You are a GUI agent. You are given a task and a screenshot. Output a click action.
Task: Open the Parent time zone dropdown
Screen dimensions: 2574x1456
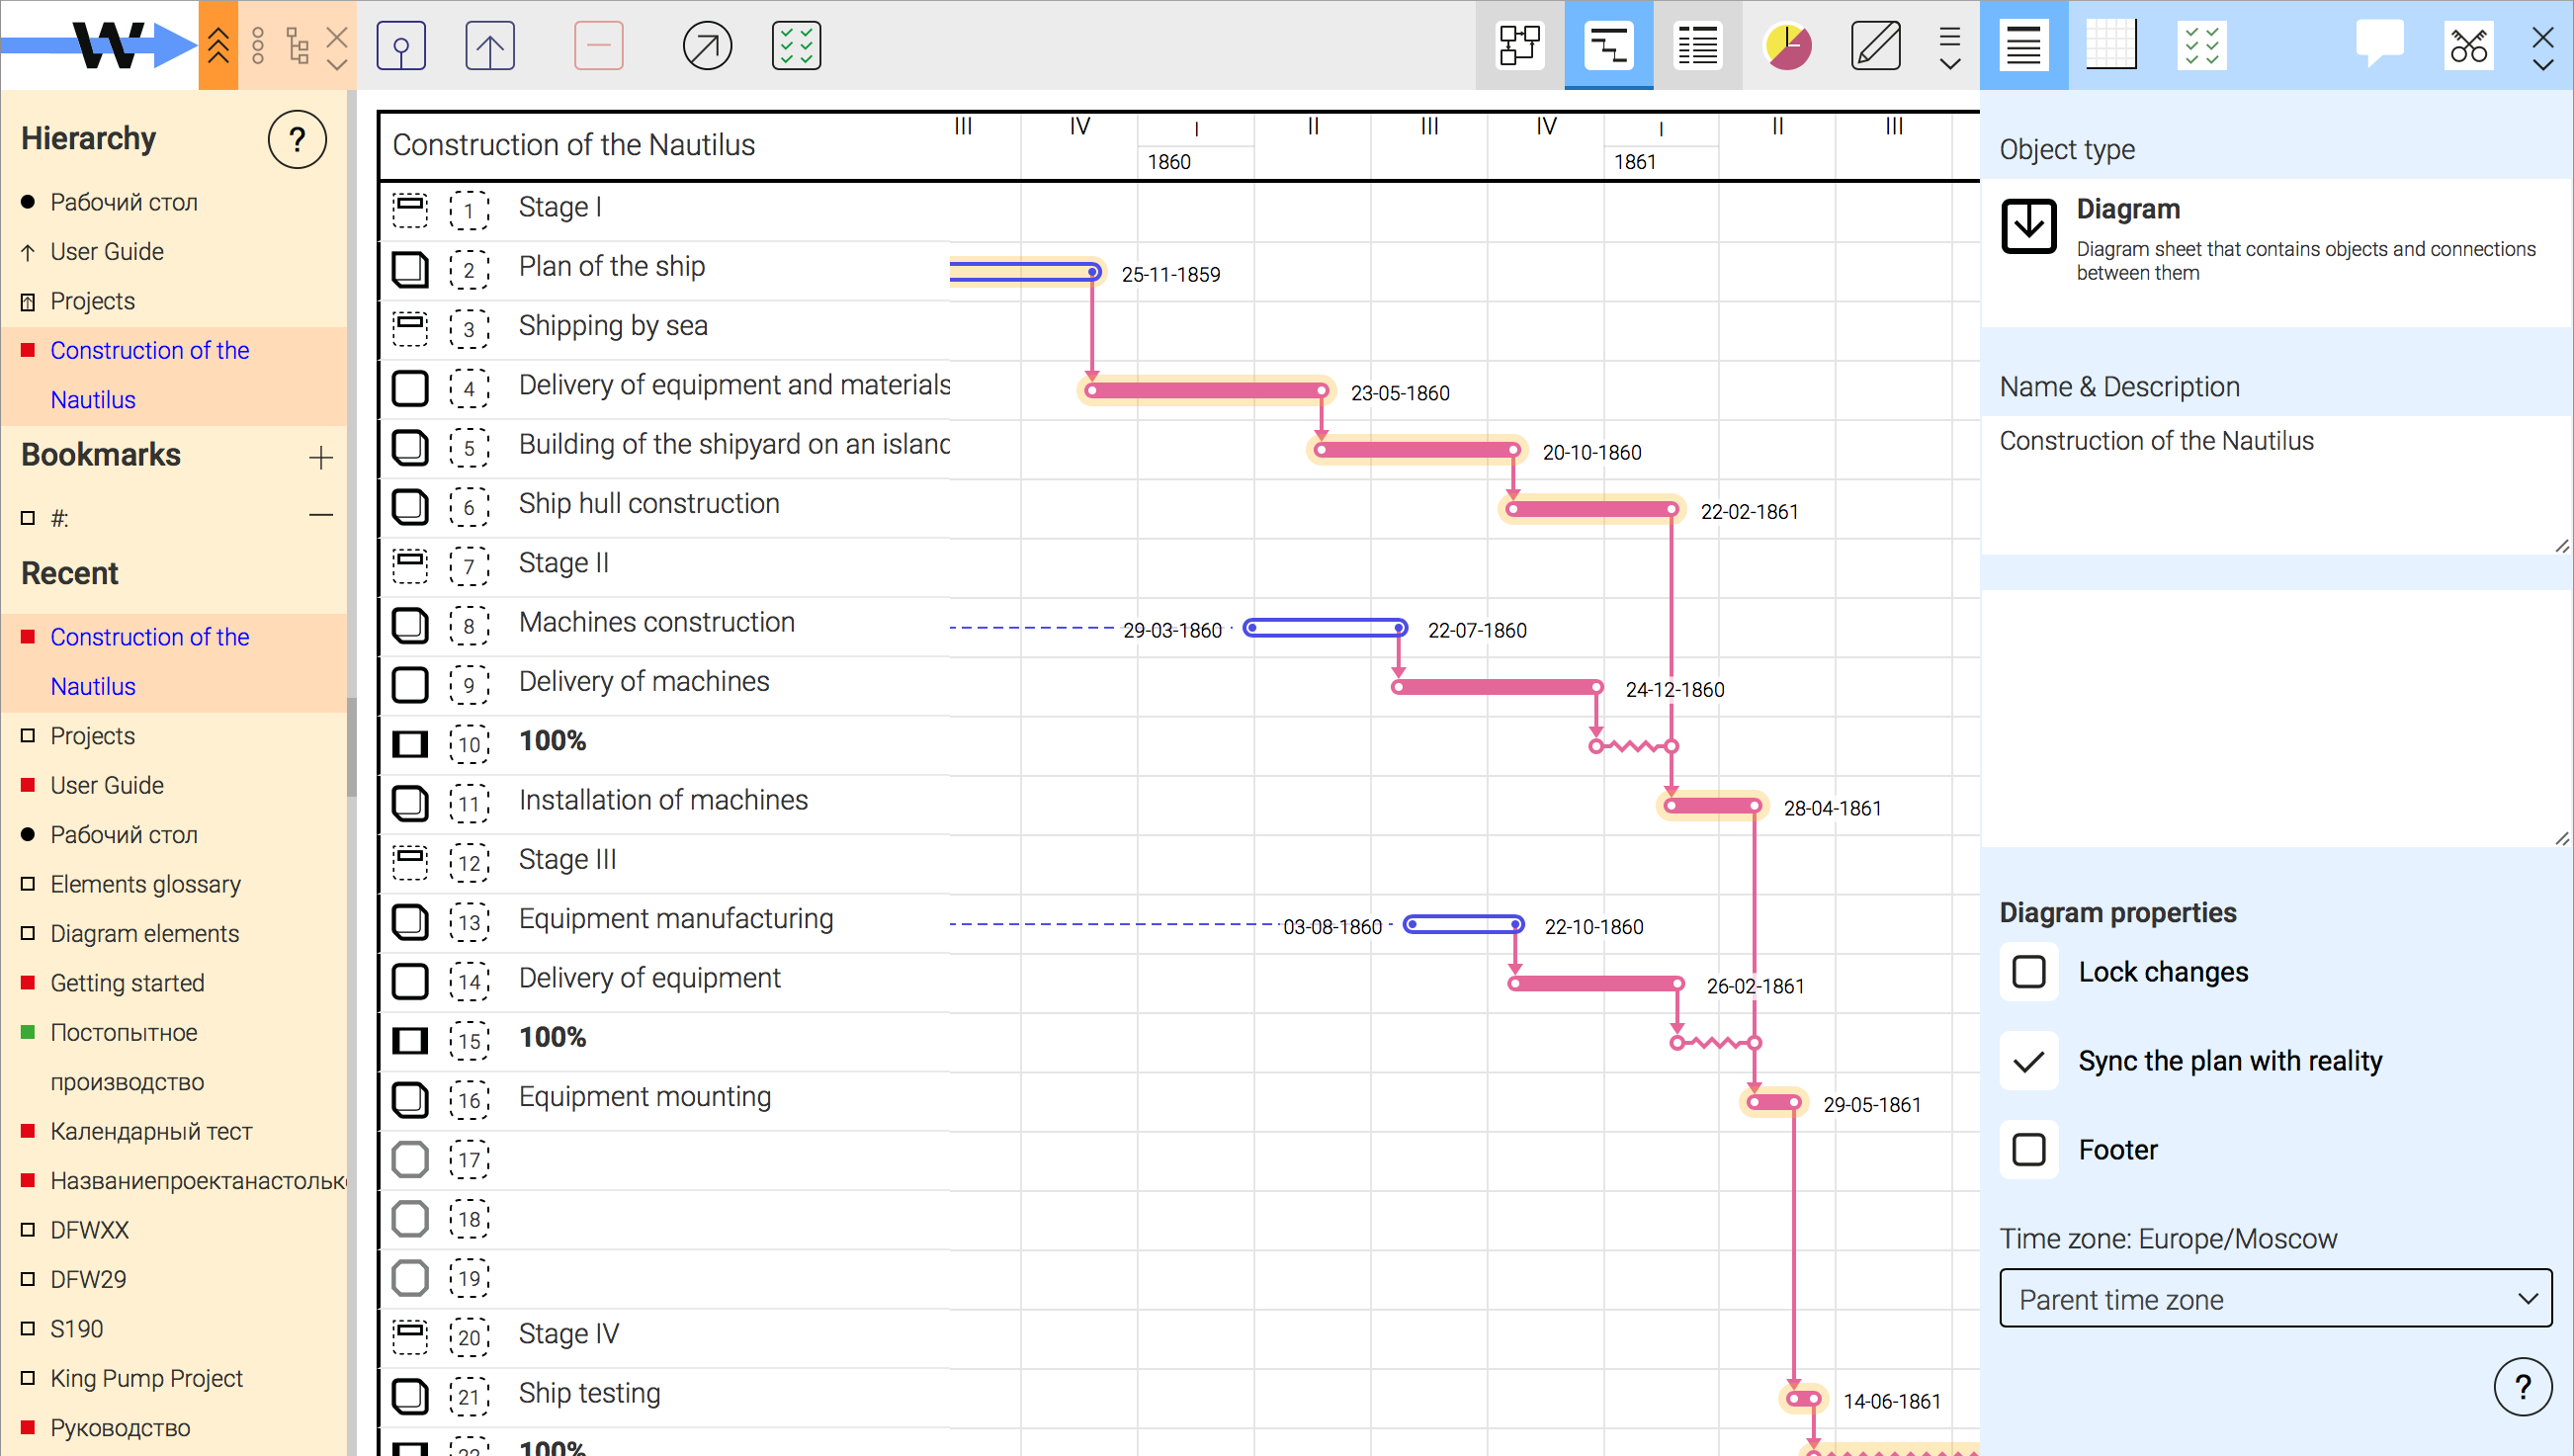[2275, 1299]
